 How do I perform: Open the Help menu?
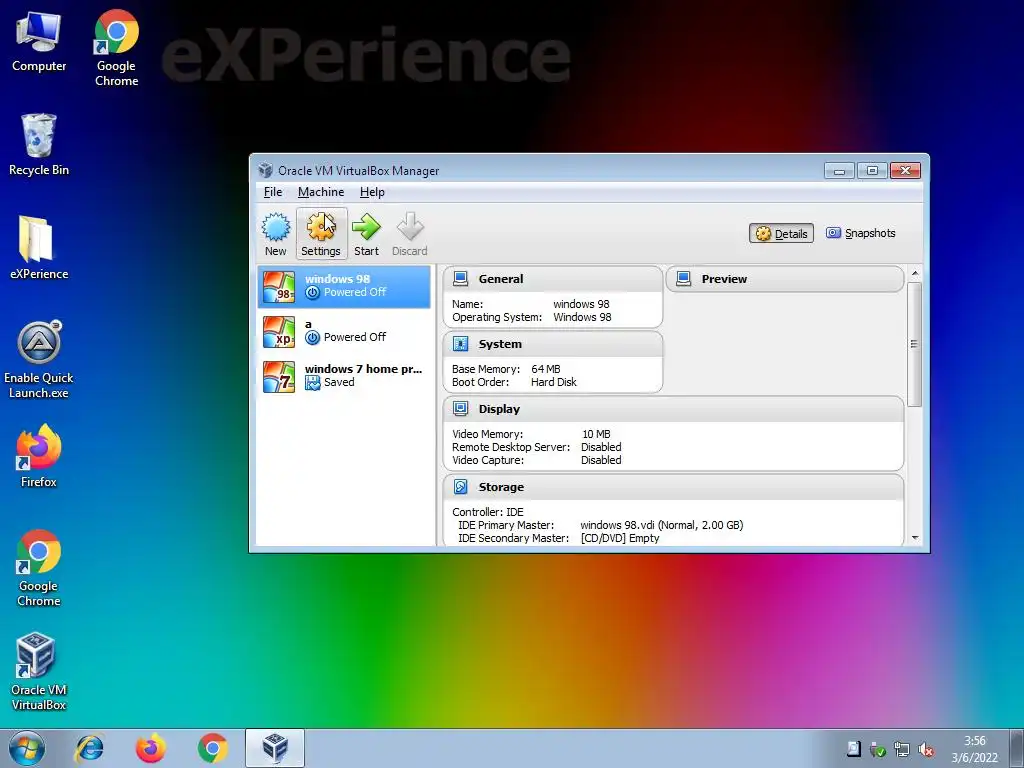[x=372, y=192]
